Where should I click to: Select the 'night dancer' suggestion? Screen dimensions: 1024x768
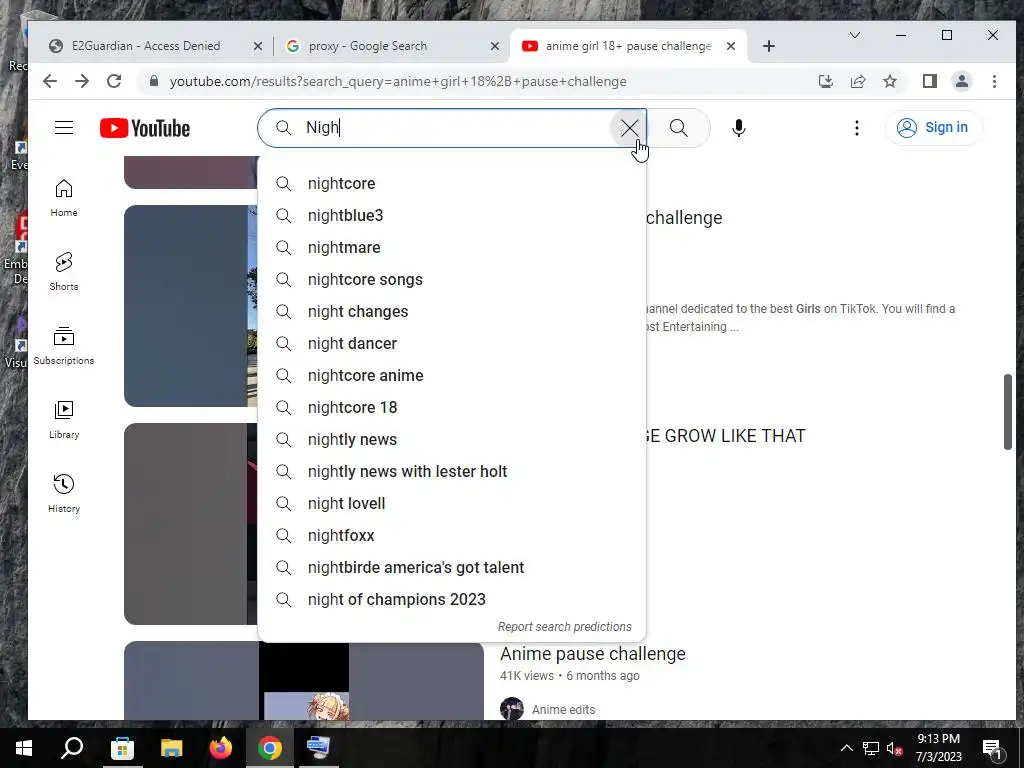pos(451,344)
